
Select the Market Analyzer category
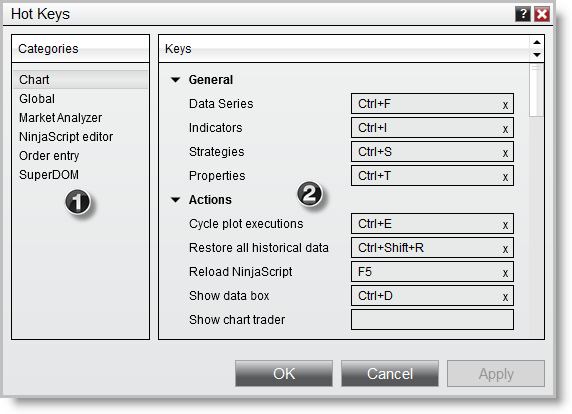click(81, 117)
